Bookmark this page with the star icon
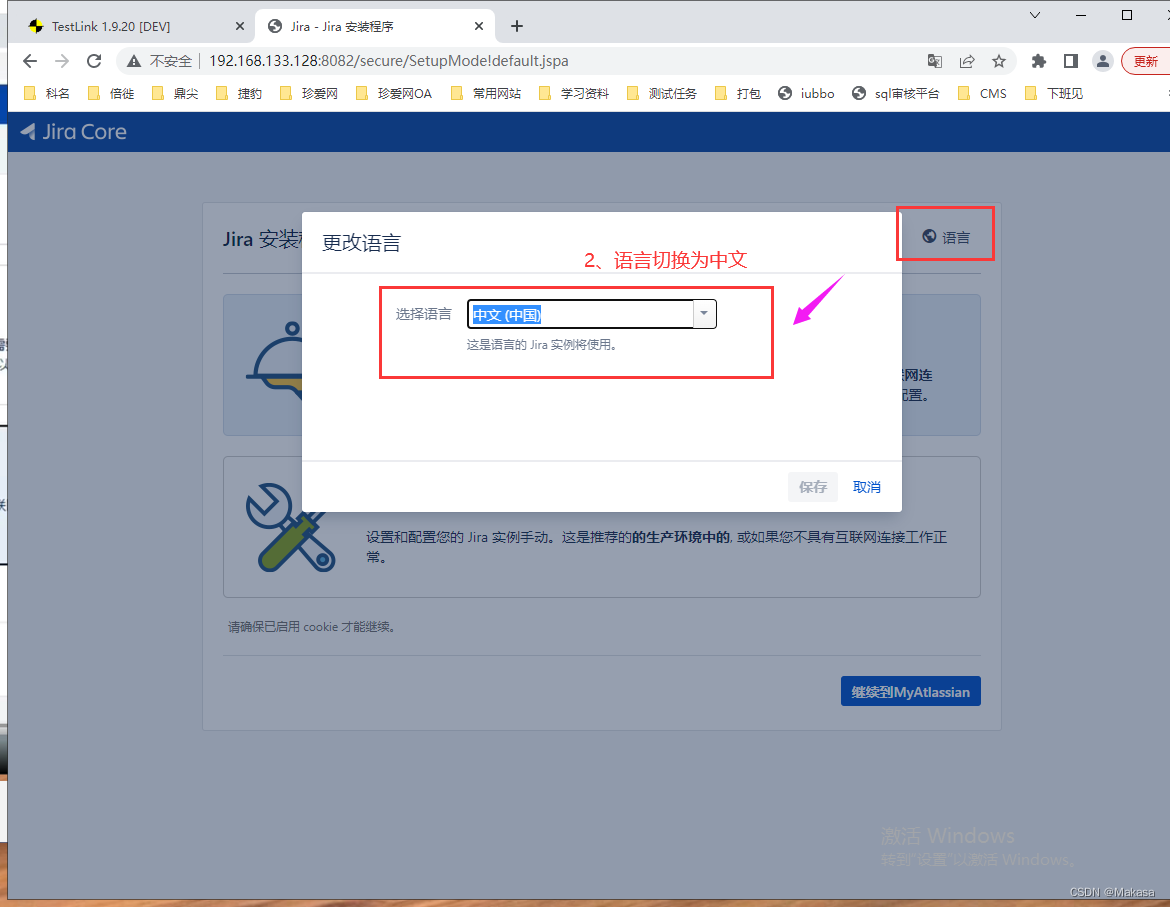This screenshot has width=1170, height=907. click(x=999, y=61)
